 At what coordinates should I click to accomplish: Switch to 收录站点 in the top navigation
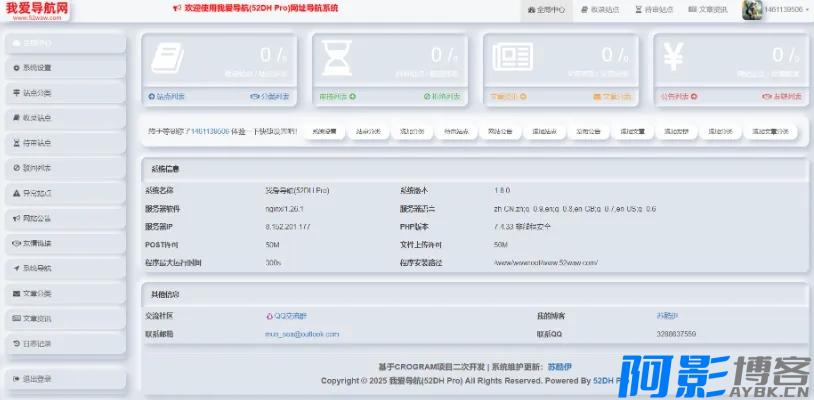600,10
